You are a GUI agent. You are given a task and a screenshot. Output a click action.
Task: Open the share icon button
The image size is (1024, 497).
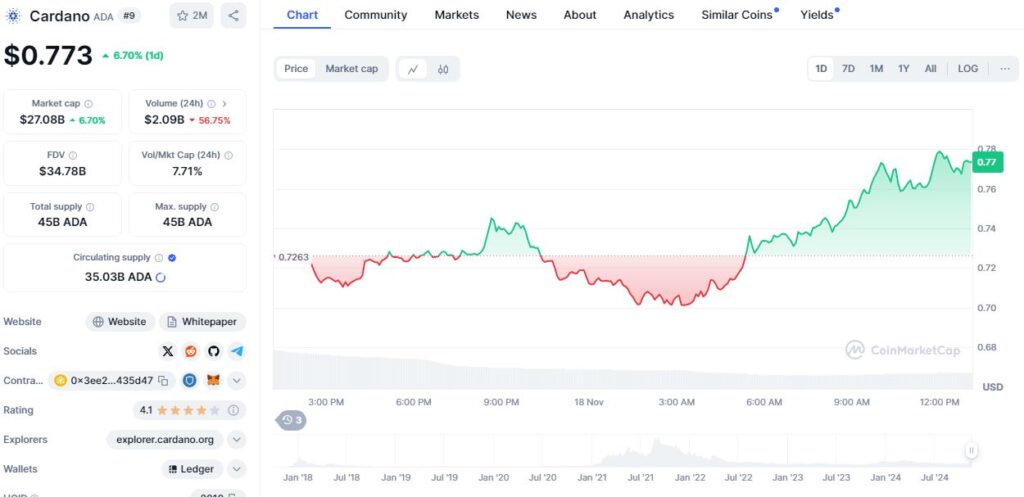pos(233,16)
